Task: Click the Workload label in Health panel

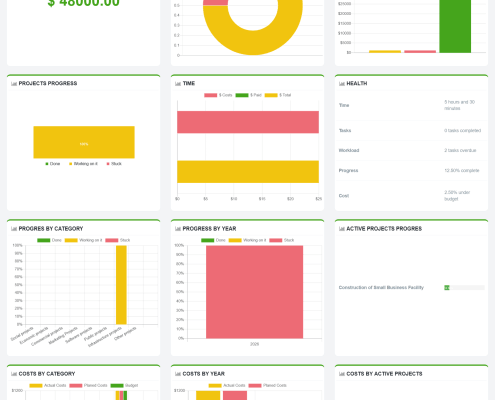Action: pyautogui.click(x=349, y=150)
